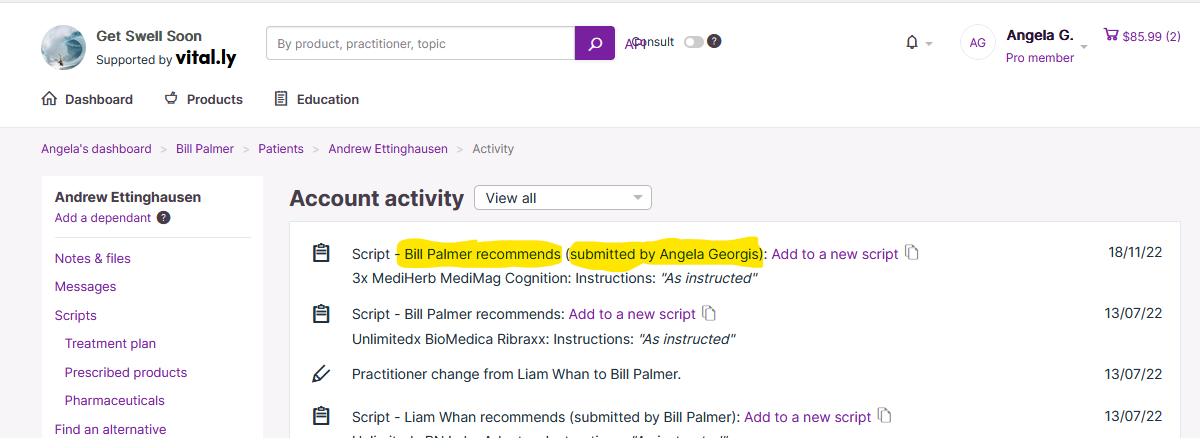Viewport: 1200px width, 438px height.
Task: Click copy icon on Ribraxx script entry
Action: click(x=708, y=313)
